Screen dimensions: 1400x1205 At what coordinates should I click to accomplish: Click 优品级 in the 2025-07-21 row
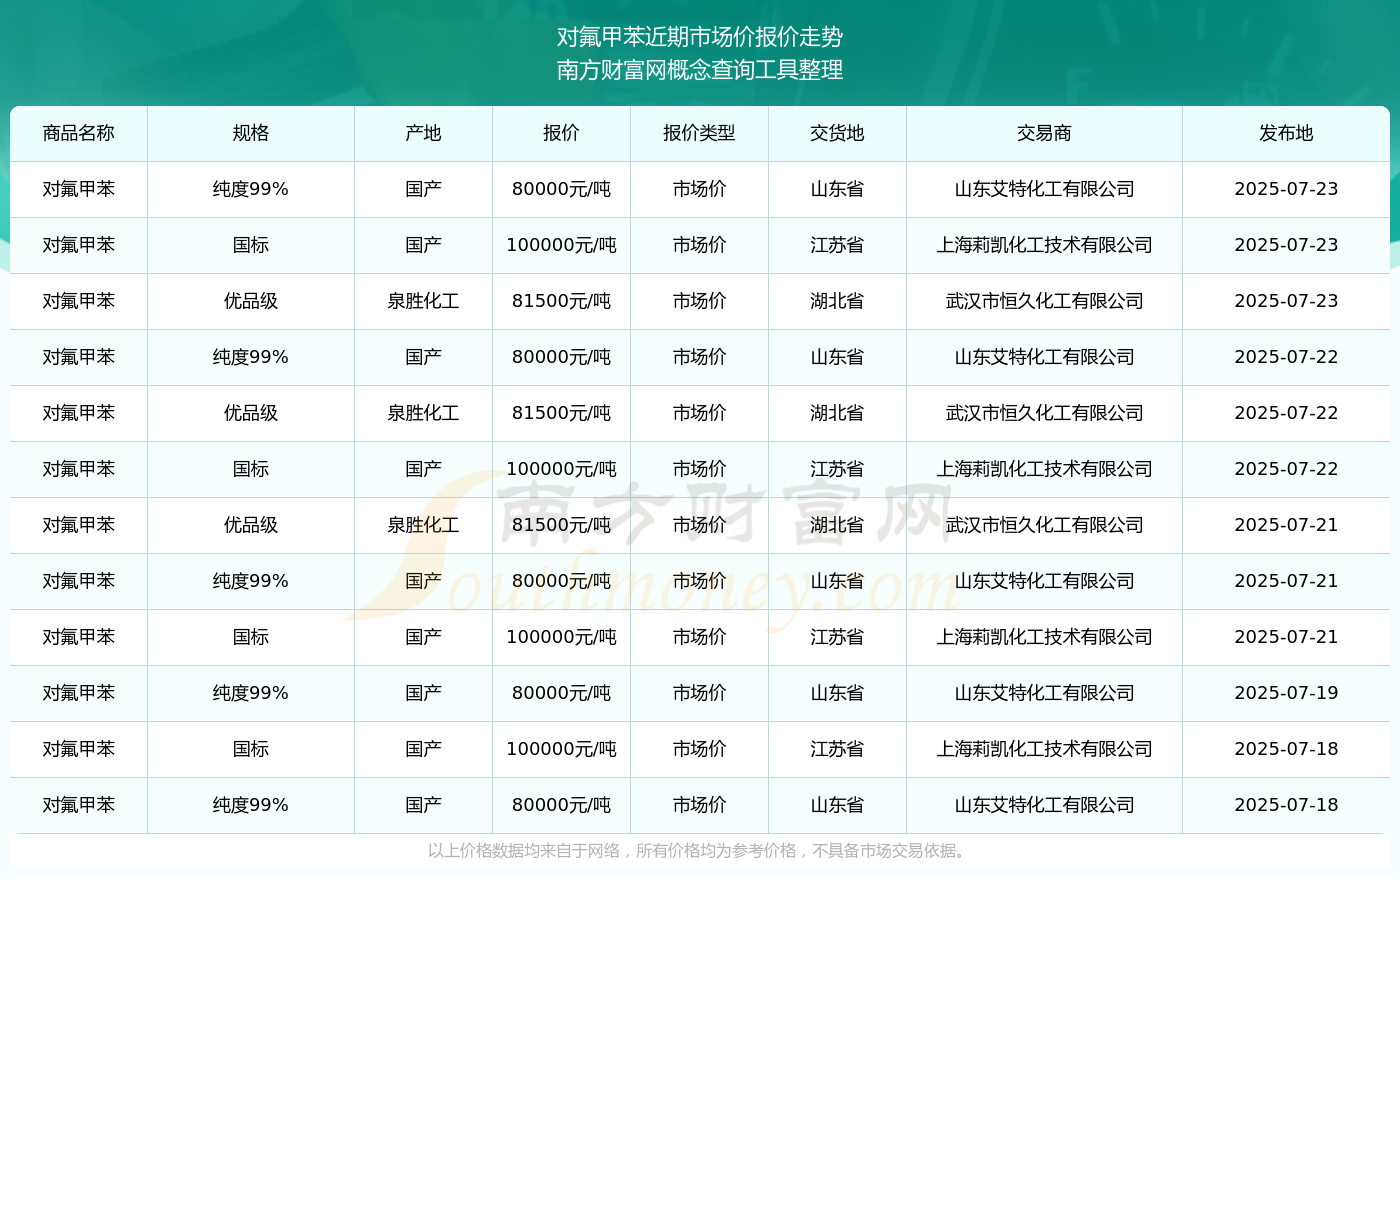click(251, 525)
